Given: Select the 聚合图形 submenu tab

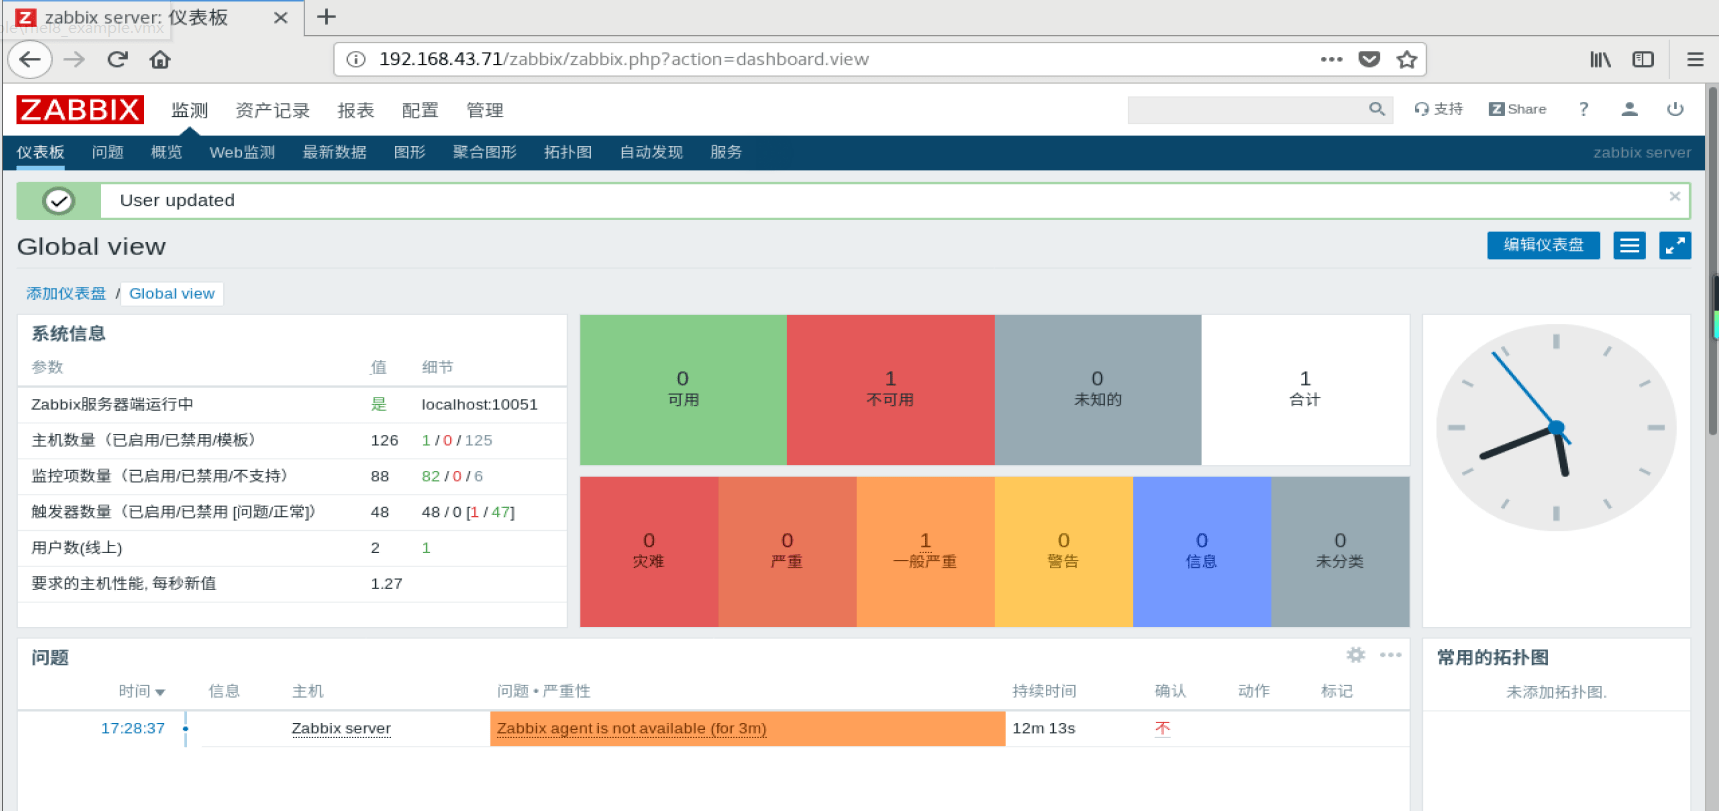Looking at the screenshot, I should click(x=485, y=152).
